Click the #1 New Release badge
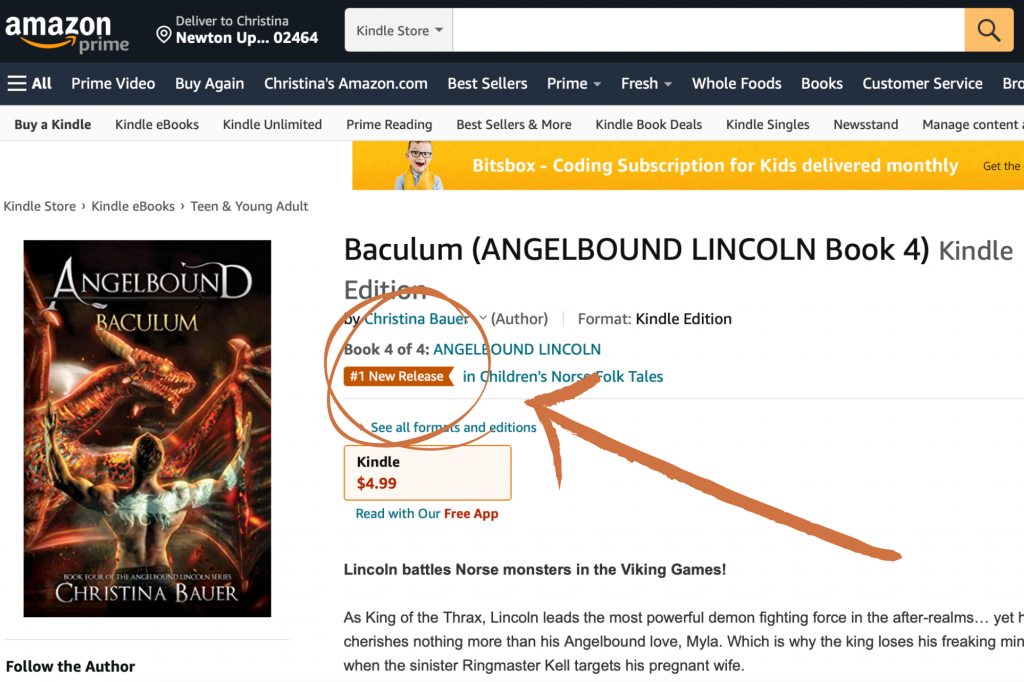Image resolution: width=1024 pixels, height=682 pixels. pyautogui.click(x=398, y=376)
